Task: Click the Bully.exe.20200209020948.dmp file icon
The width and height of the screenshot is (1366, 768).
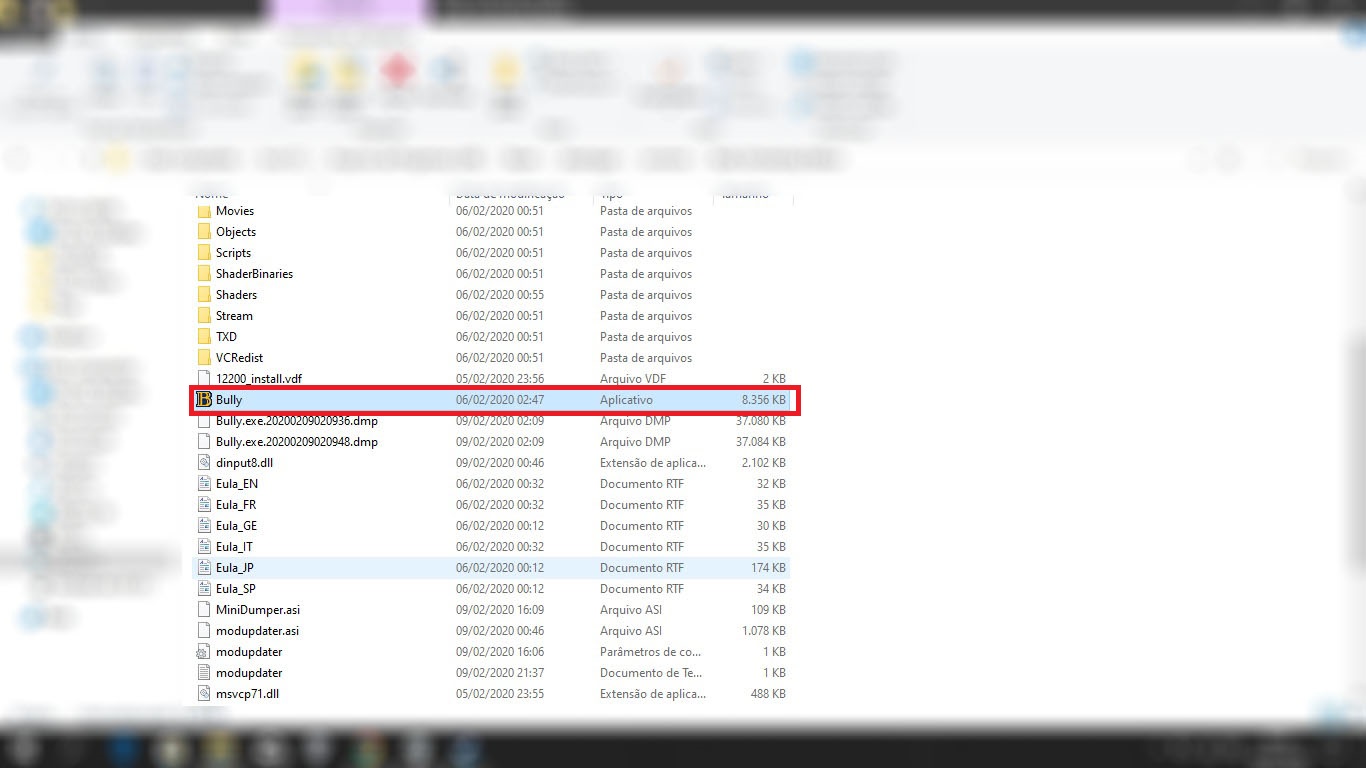Action: [x=204, y=442]
